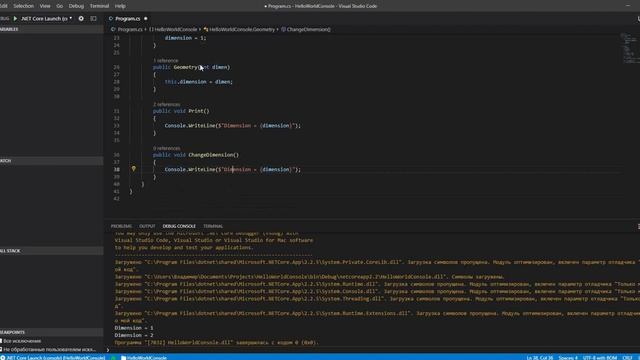Click 'public Geometry(int dimen)' constructor line
The image size is (640, 360).
(191, 67)
